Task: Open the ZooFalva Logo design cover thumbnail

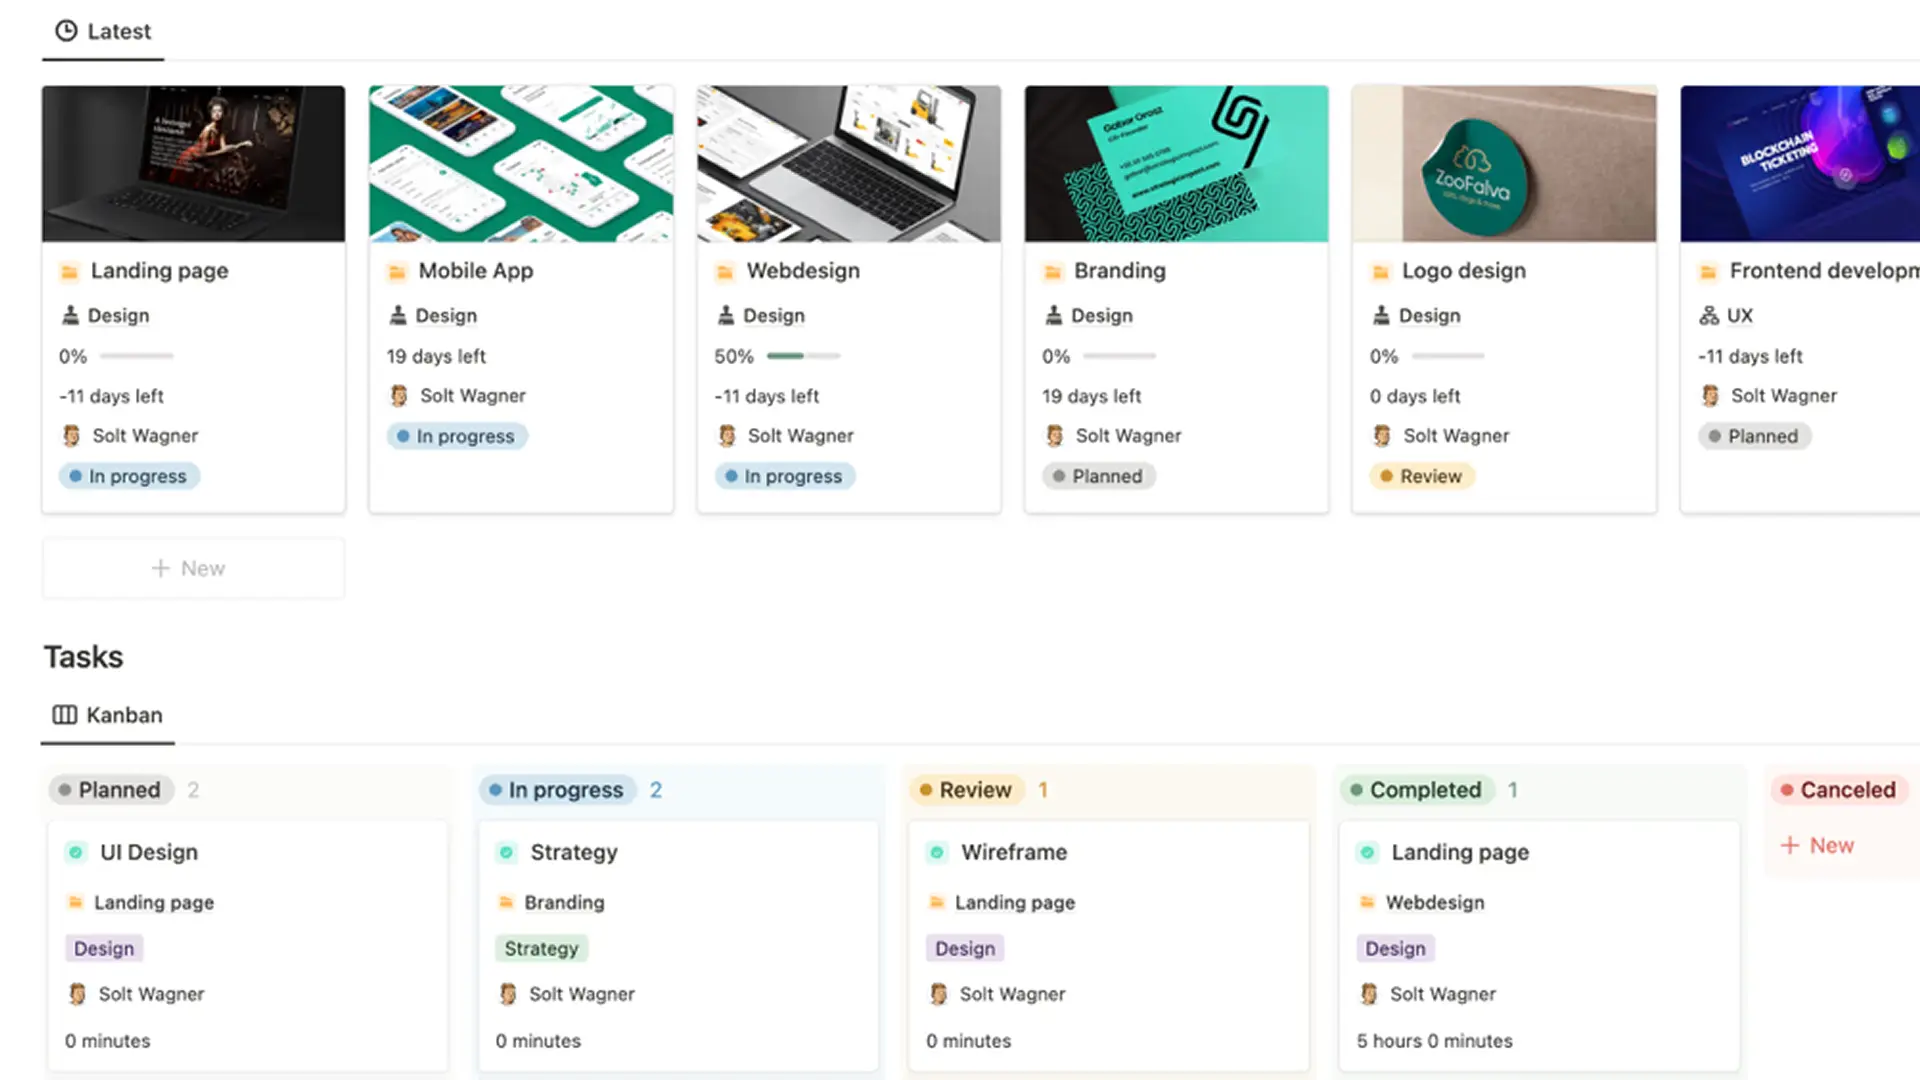Action: point(1504,164)
